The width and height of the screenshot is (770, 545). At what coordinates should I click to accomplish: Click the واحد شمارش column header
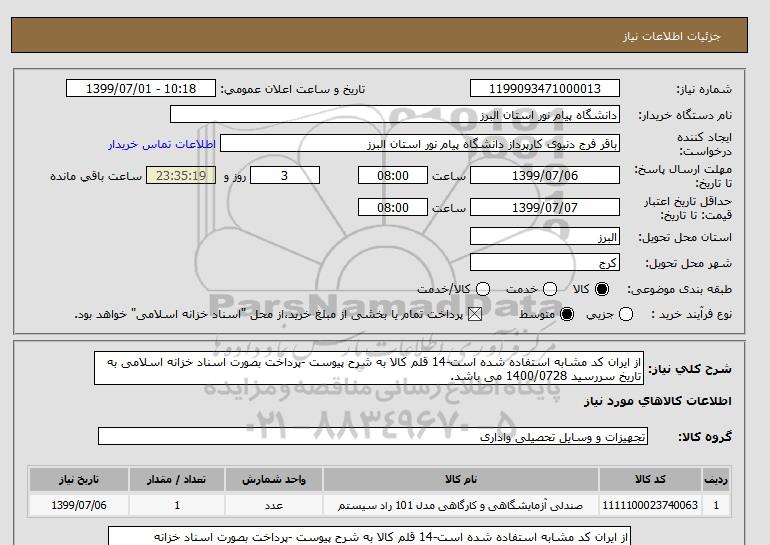click(274, 479)
